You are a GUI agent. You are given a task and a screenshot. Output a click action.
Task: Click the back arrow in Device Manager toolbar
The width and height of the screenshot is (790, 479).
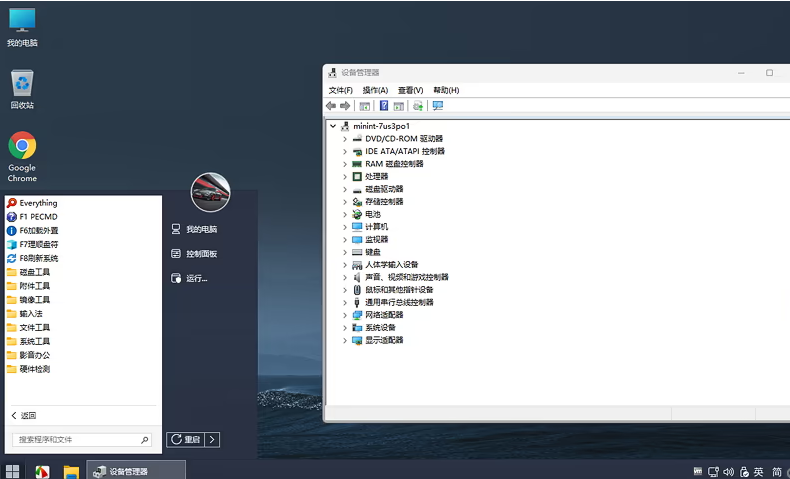tap(331, 106)
